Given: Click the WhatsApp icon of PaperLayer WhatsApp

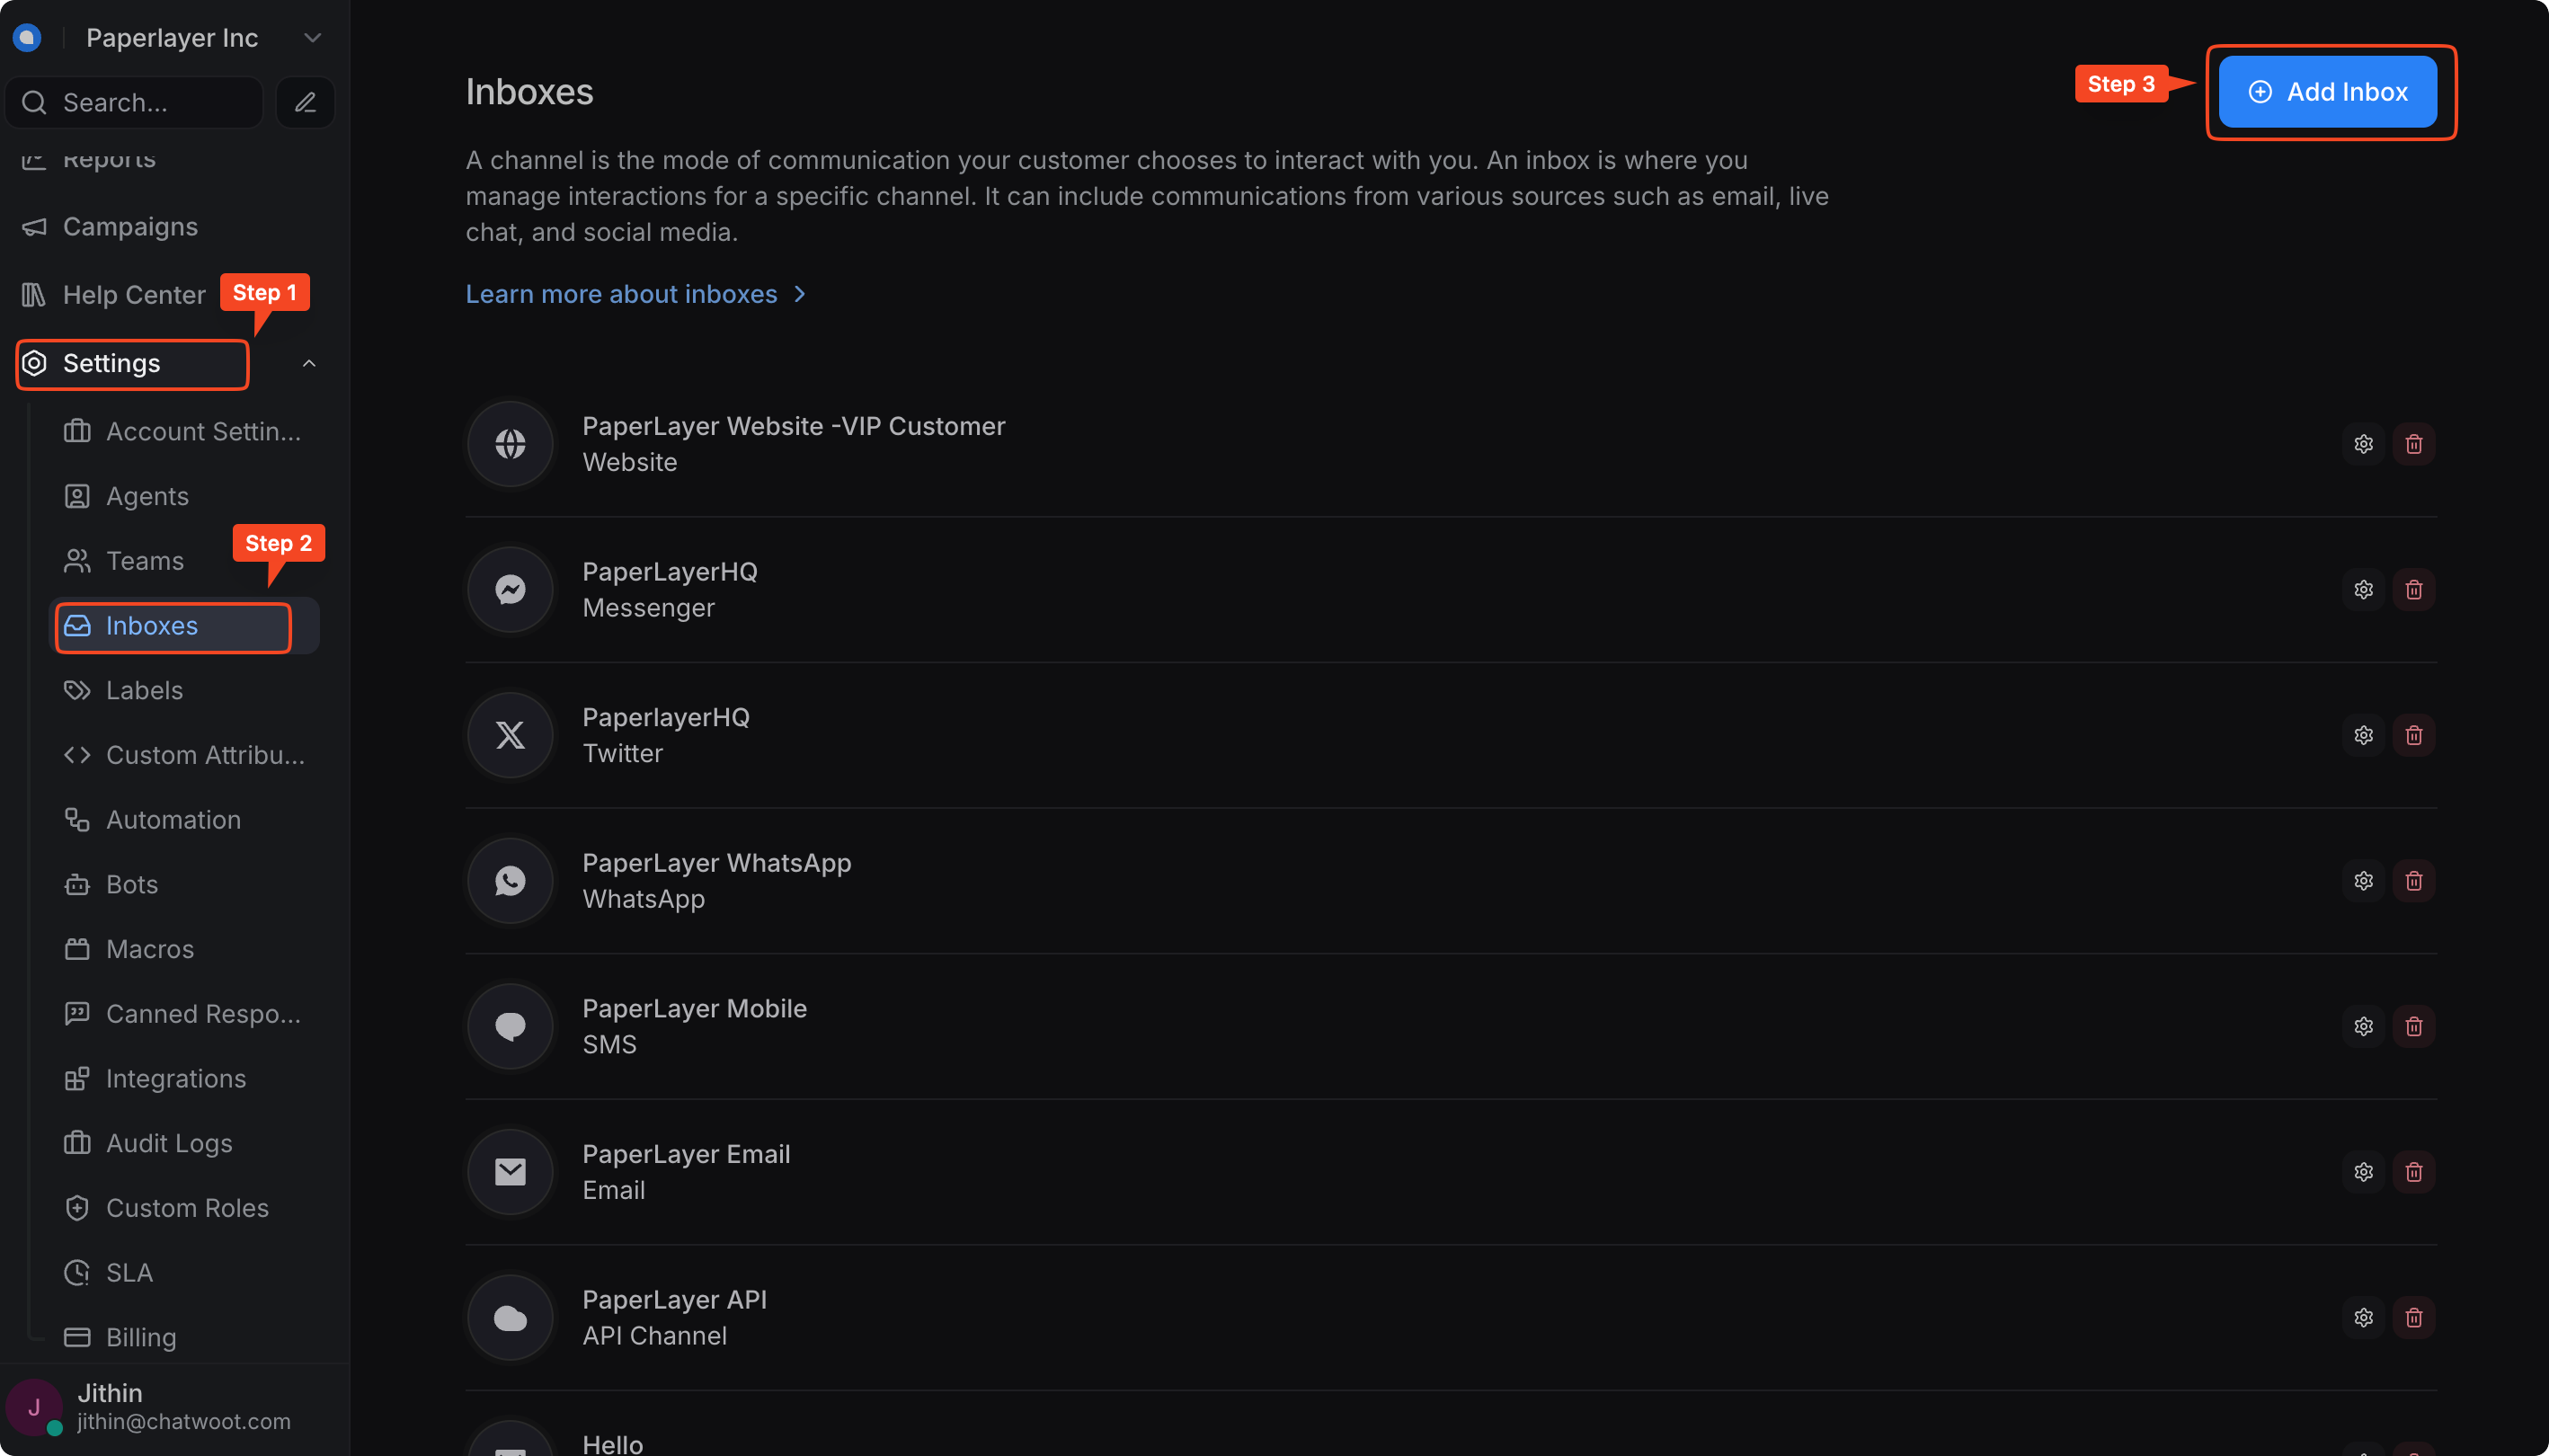Looking at the screenshot, I should tap(510, 881).
